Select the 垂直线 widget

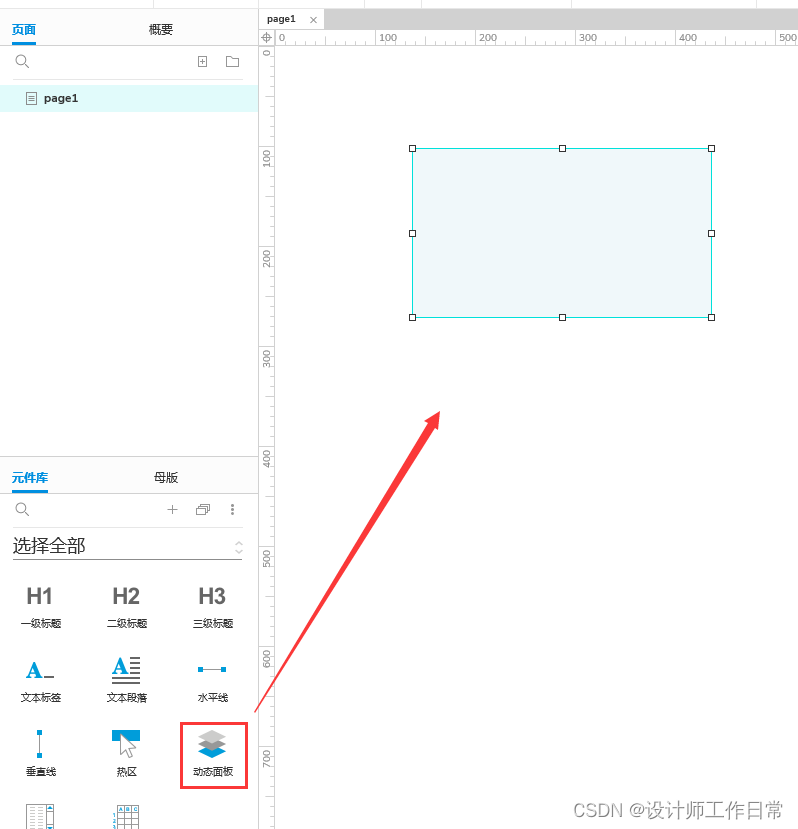click(41, 753)
